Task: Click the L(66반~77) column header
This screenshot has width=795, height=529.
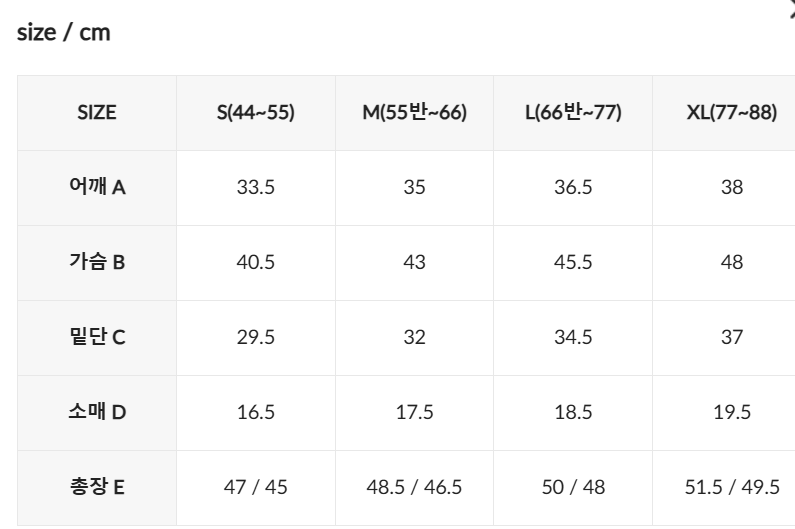Action: click(x=573, y=113)
